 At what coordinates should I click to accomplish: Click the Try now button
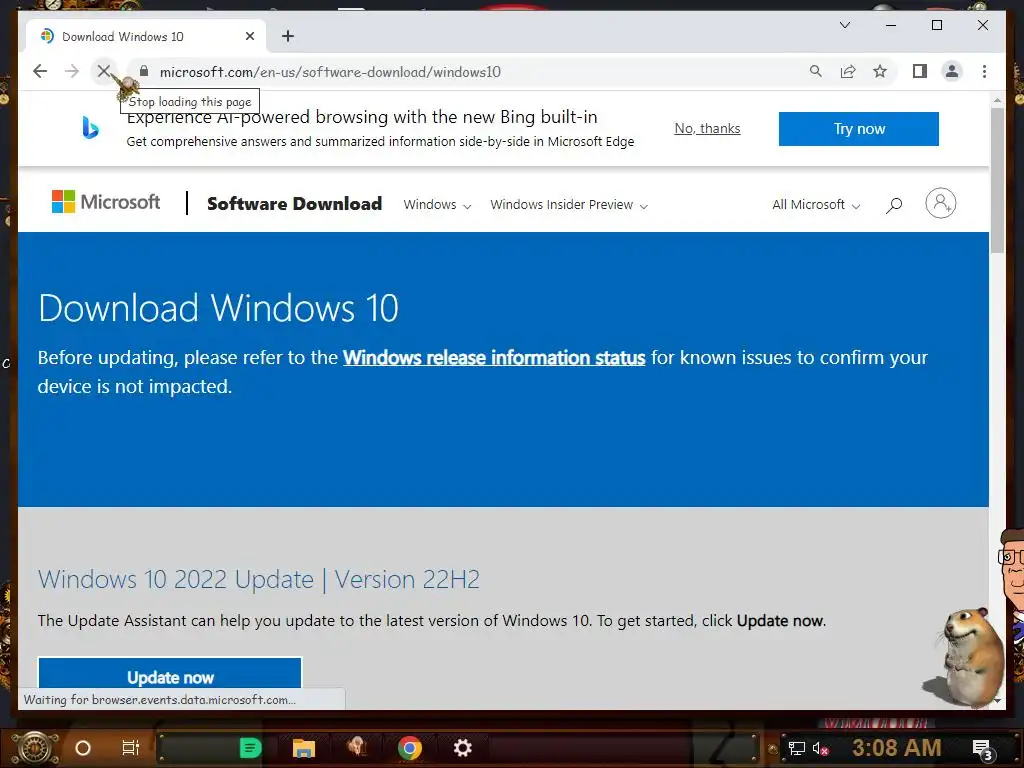[x=858, y=129]
